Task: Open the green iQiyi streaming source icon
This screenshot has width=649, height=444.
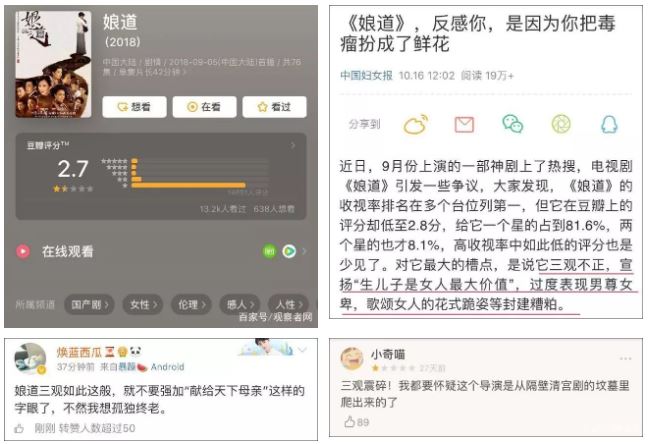Action: [269, 251]
